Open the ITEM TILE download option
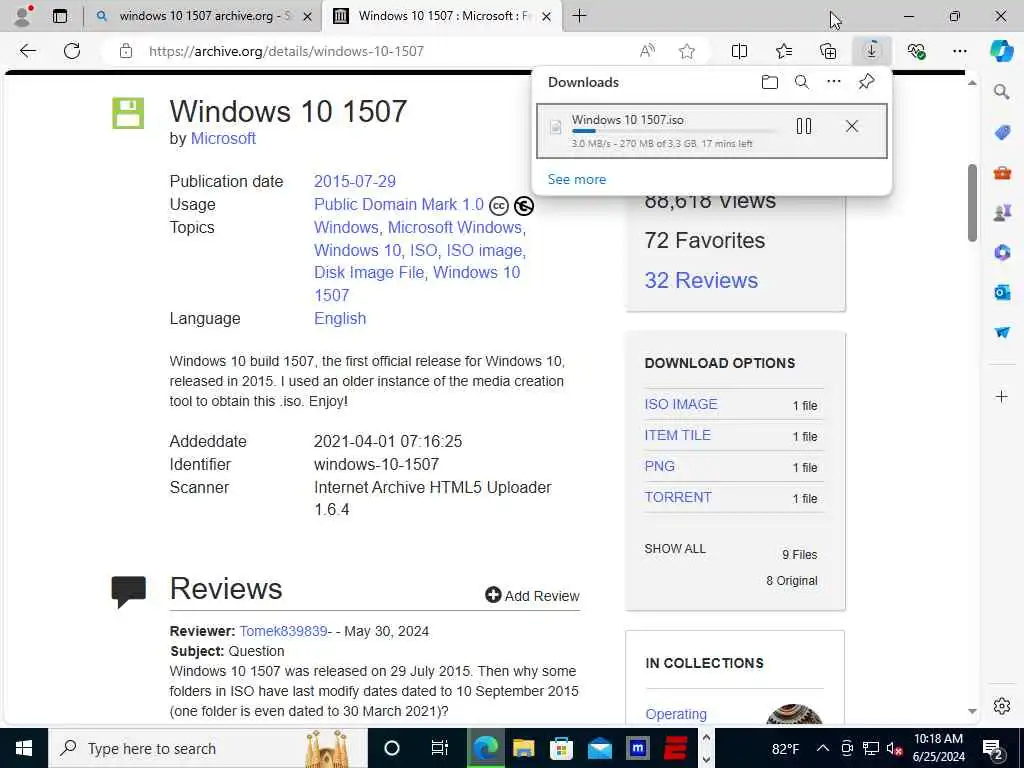The height and width of the screenshot is (768, 1024). (x=677, y=435)
